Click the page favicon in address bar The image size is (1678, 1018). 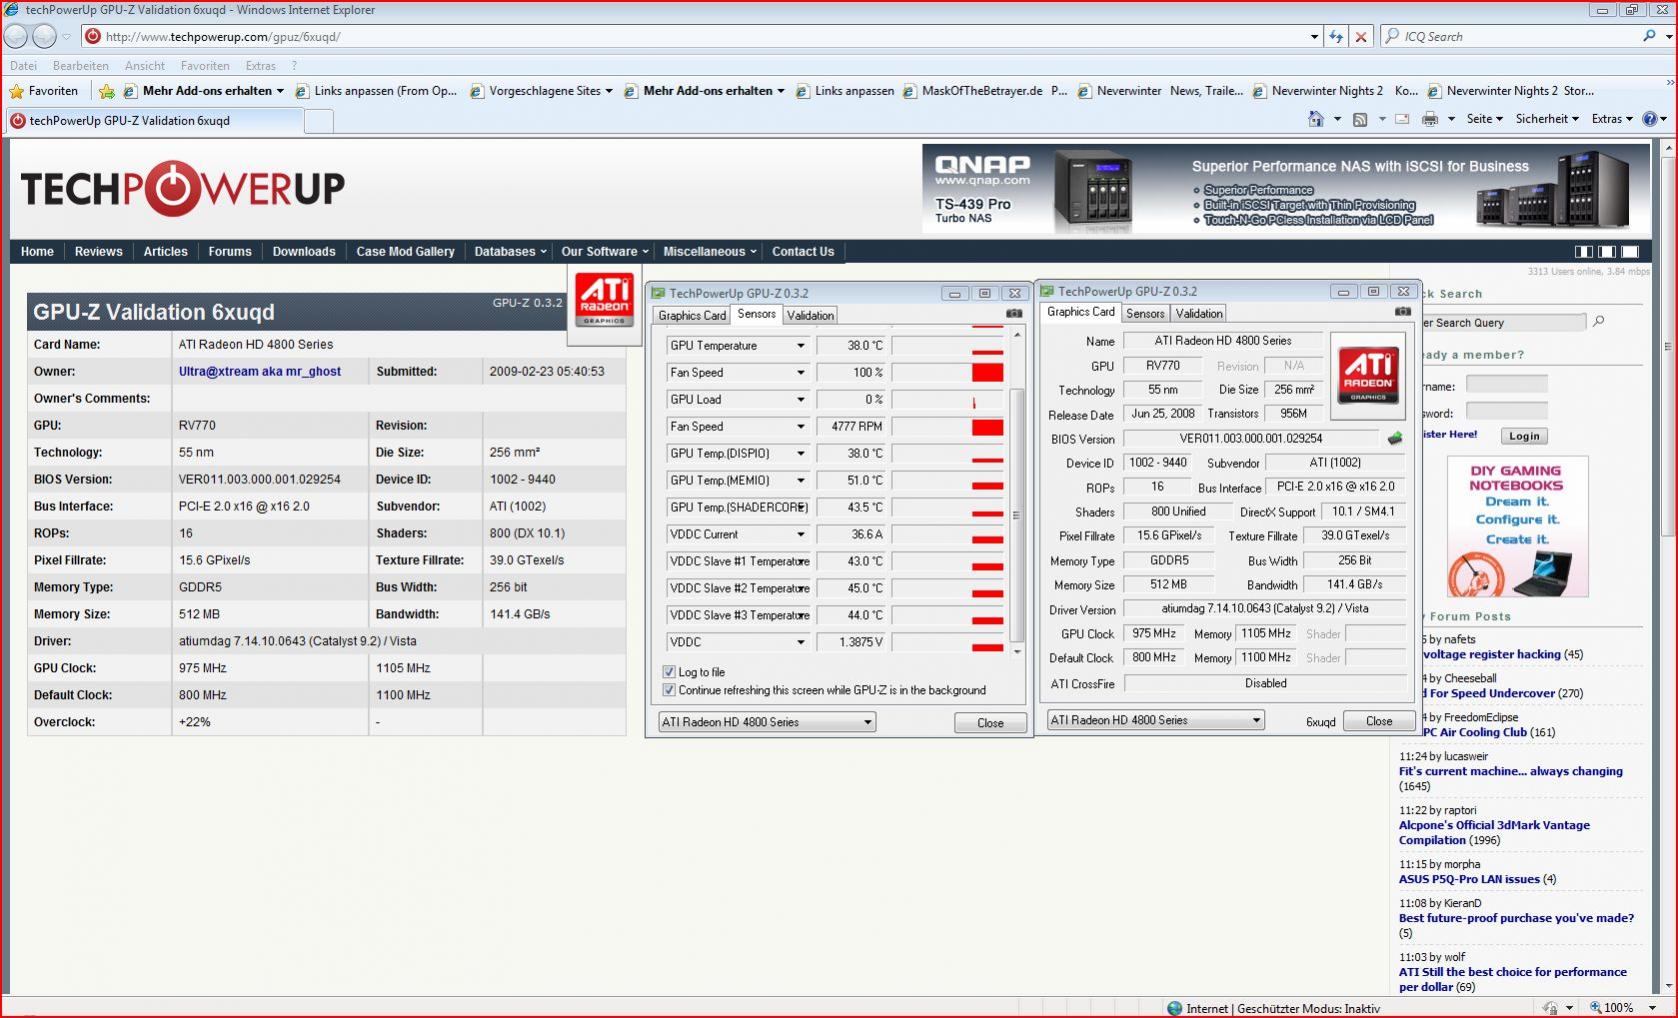pyautogui.click(x=93, y=36)
